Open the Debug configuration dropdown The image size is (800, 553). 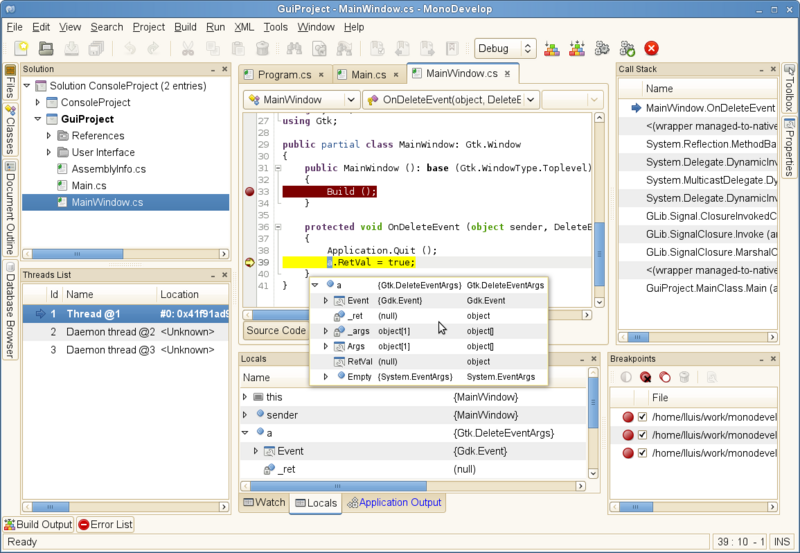pyautogui.click(x=505, y=48)
